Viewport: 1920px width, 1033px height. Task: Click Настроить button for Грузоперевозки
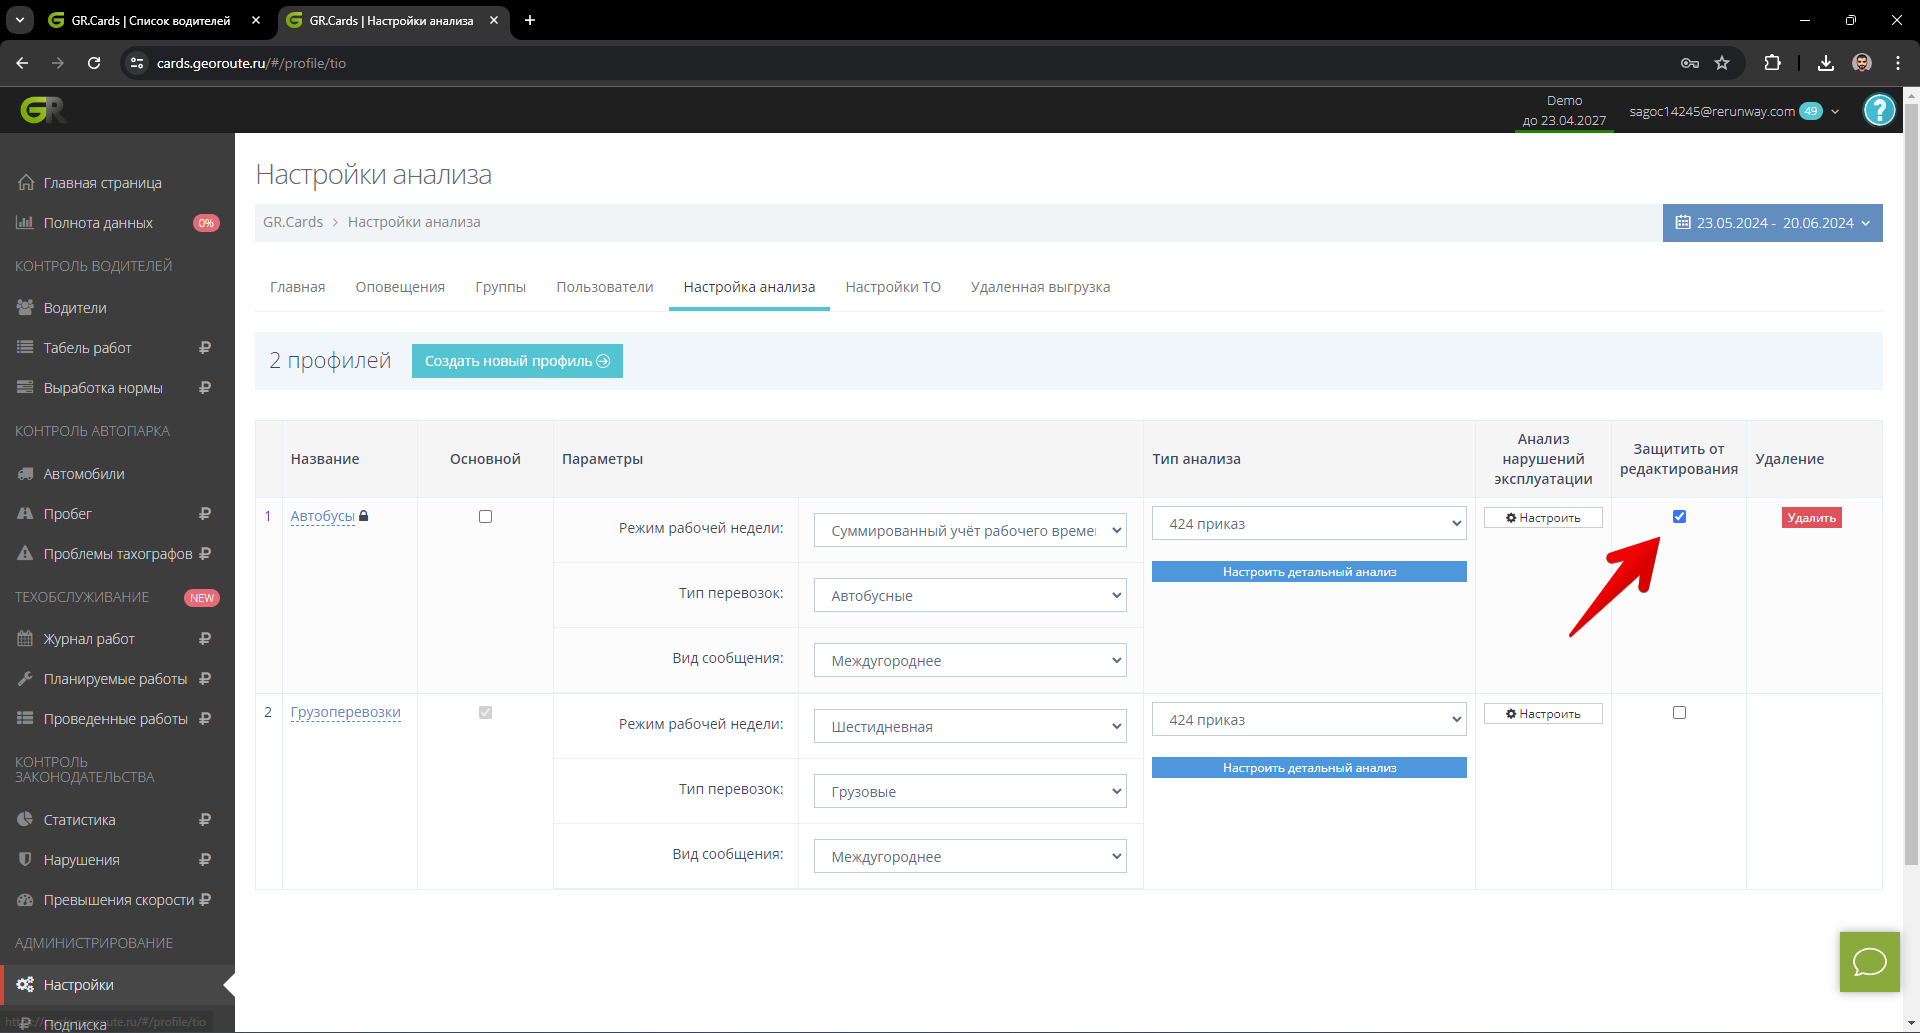click(1543, 714)
